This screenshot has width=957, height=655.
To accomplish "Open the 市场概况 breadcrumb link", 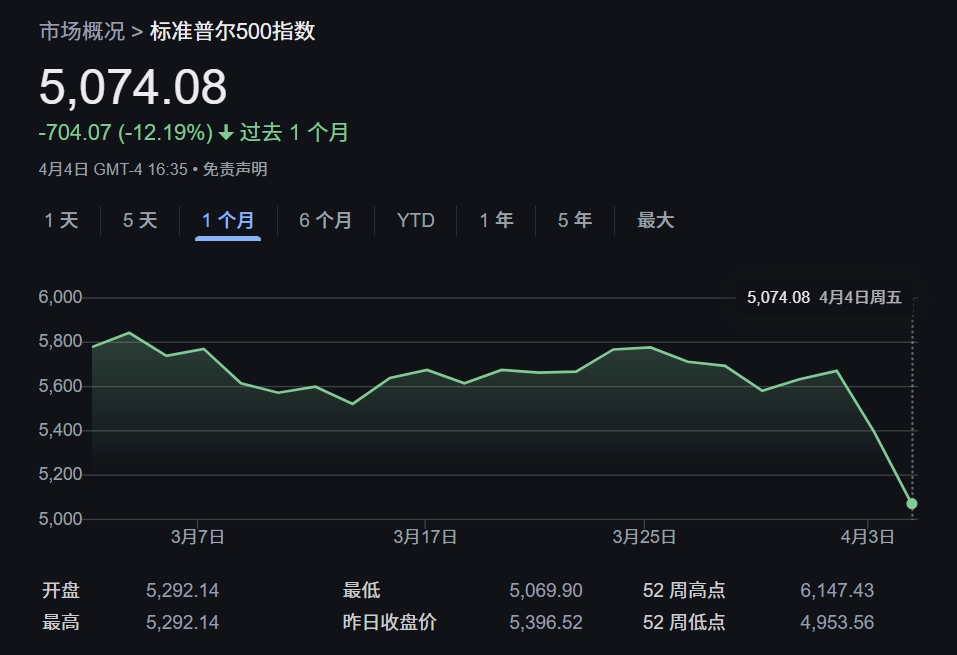I will click(82, 31).
